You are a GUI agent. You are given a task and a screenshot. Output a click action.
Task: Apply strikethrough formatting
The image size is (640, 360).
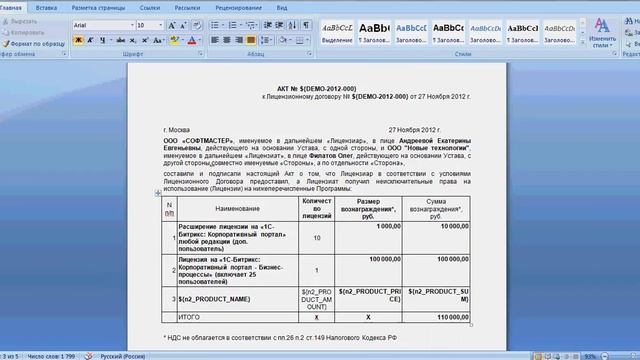tap(120, 40)
